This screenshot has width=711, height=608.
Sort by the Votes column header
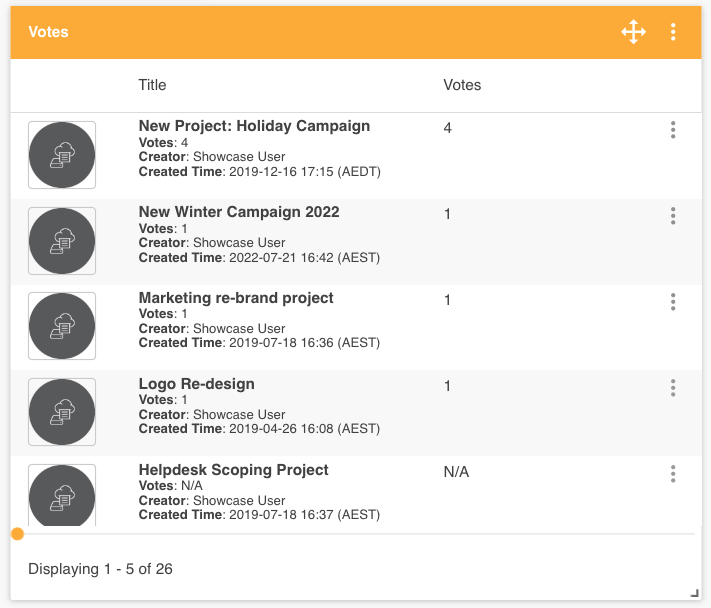[x=462, y=85]
